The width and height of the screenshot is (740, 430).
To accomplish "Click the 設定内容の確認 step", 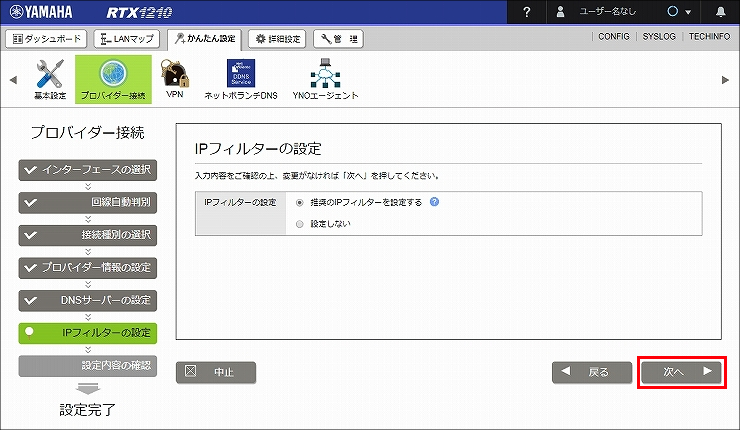I will point(88,366).
